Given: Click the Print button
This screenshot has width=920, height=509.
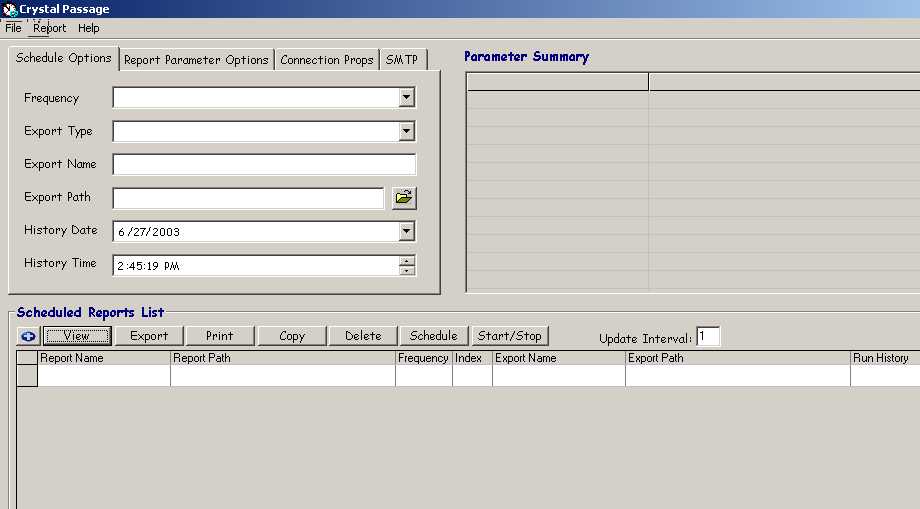Looking at the screenshot, I should tap(220, 336).
